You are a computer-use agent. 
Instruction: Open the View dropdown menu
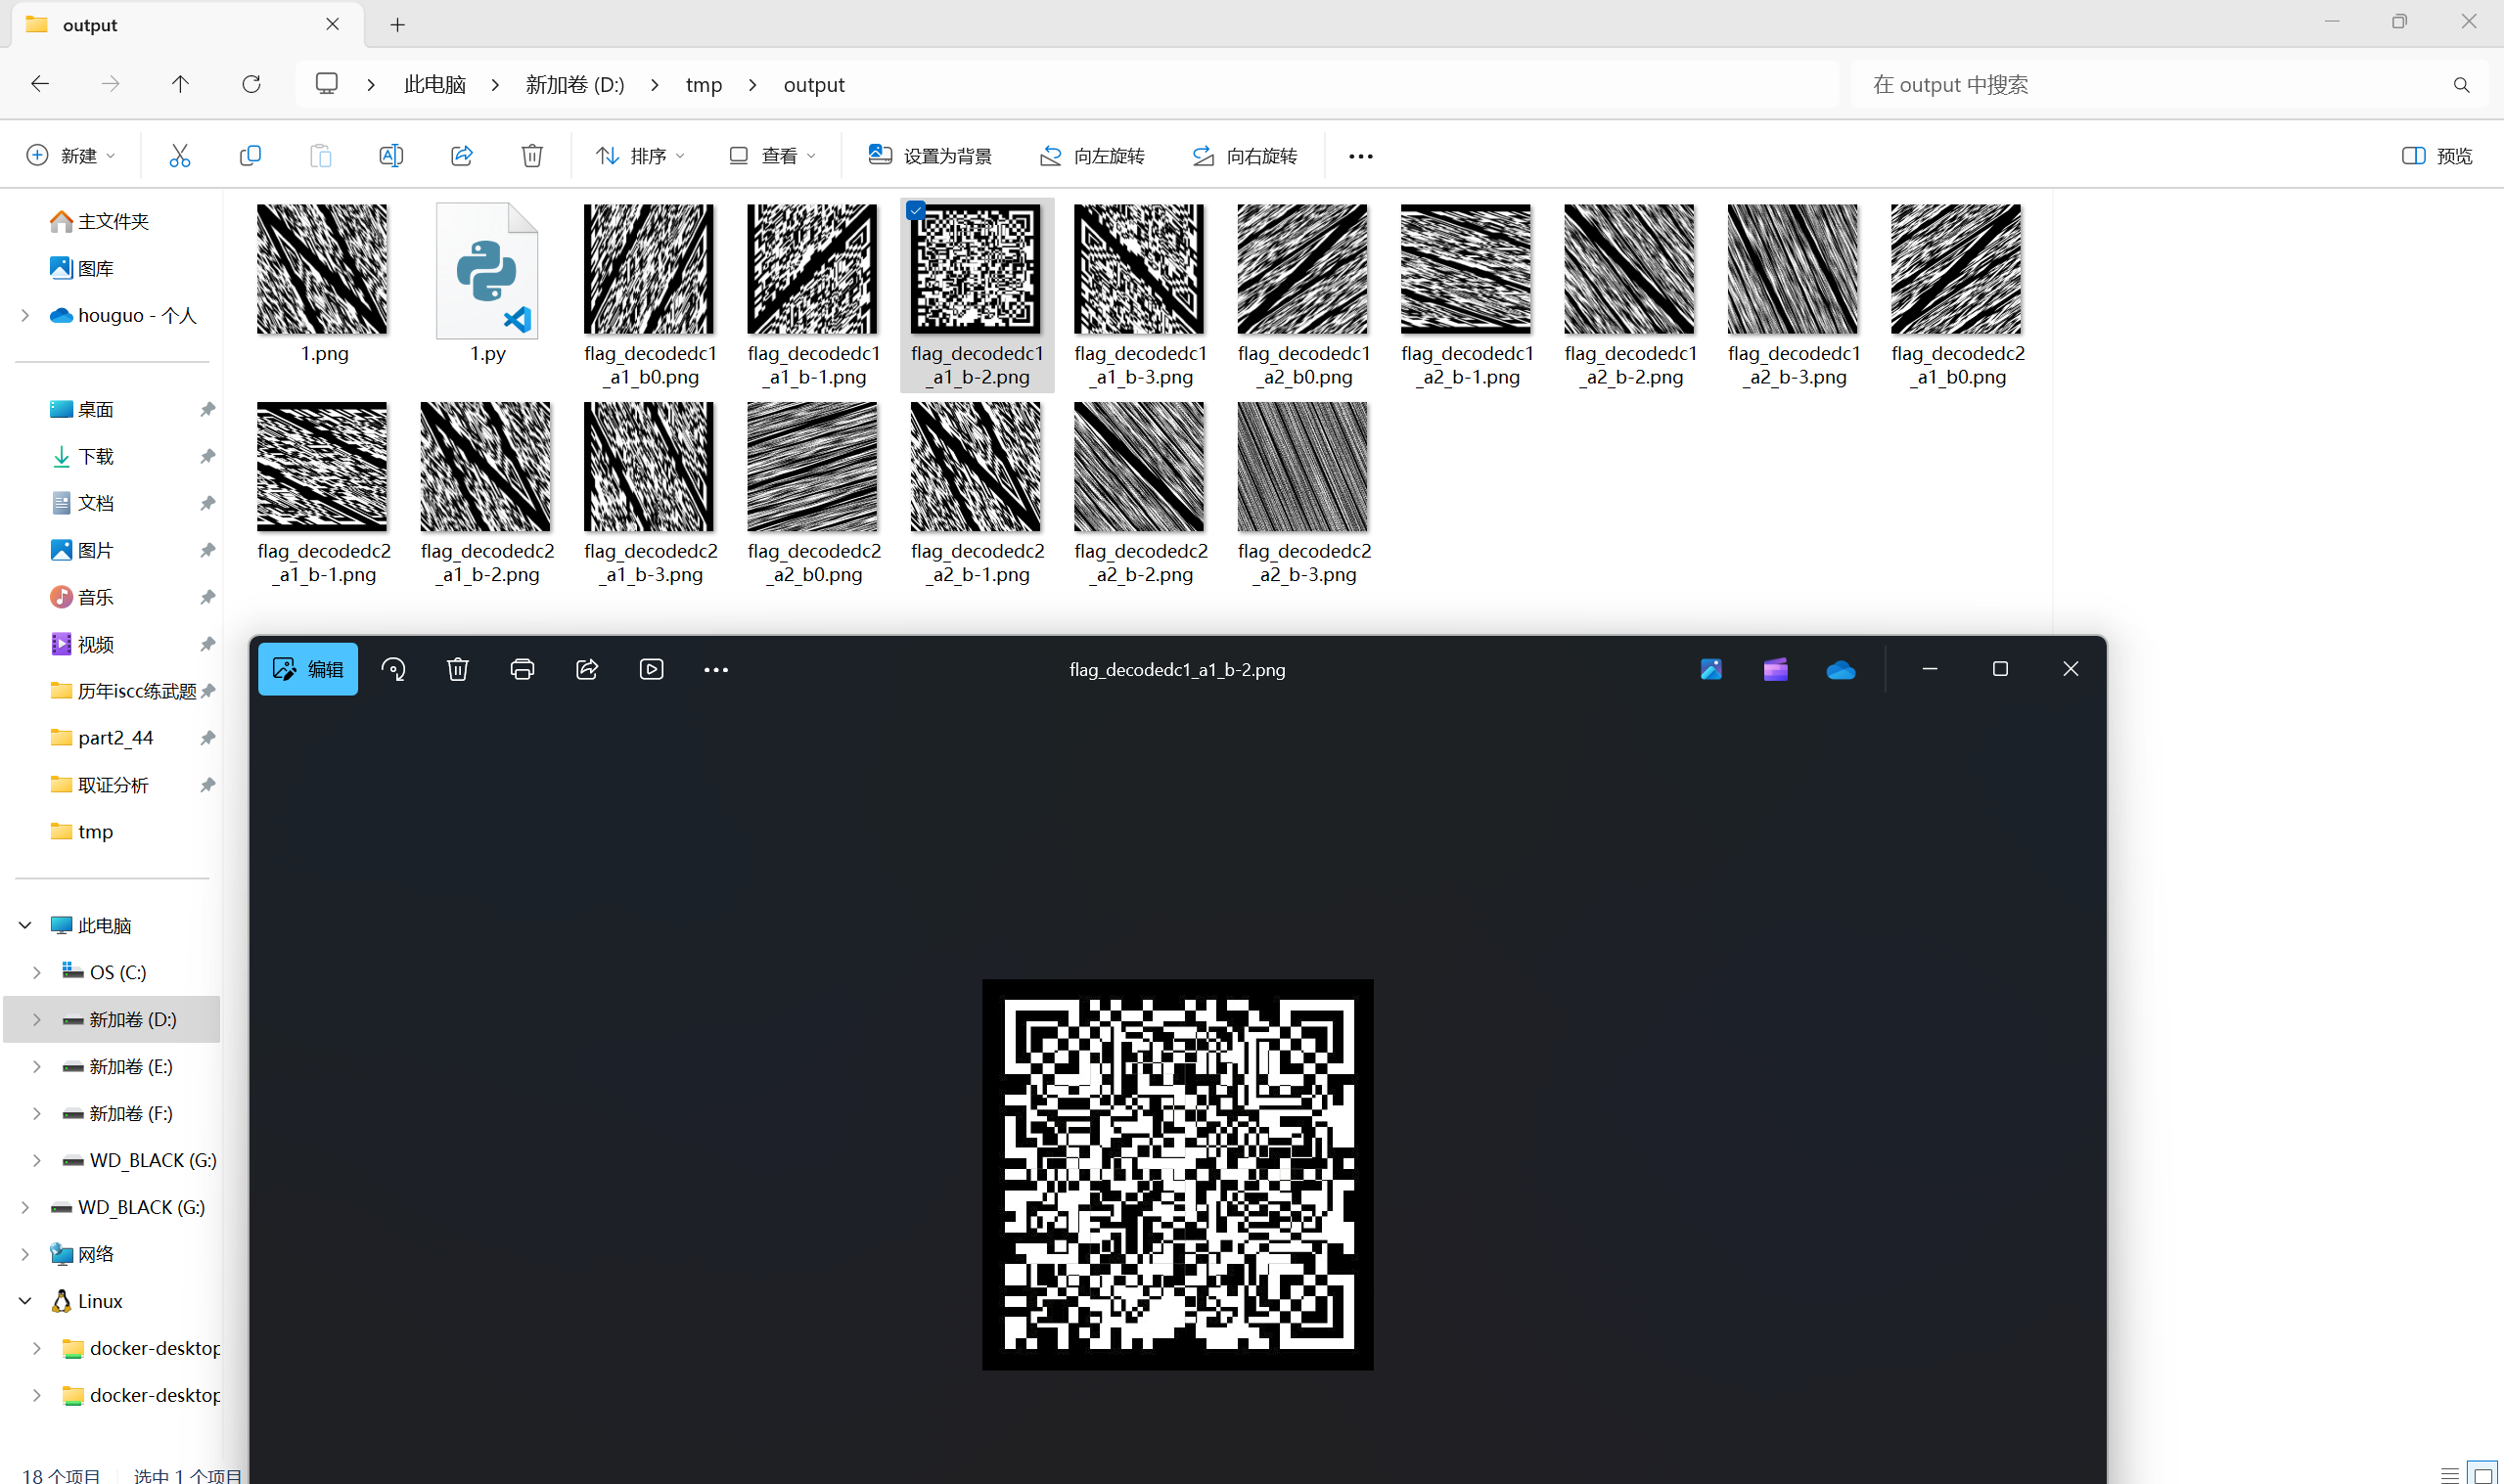point(772,155)
